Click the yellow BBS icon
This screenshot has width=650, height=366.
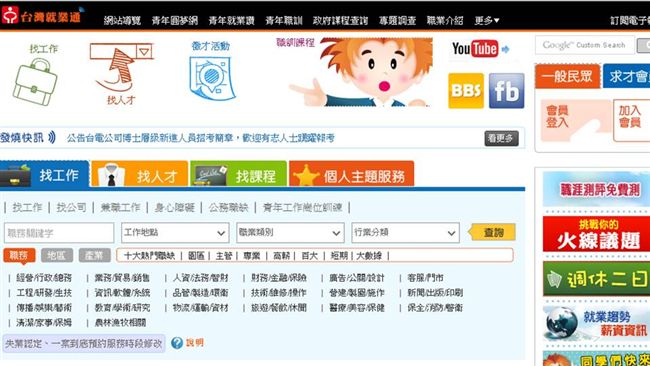click(x=466, y=91)
